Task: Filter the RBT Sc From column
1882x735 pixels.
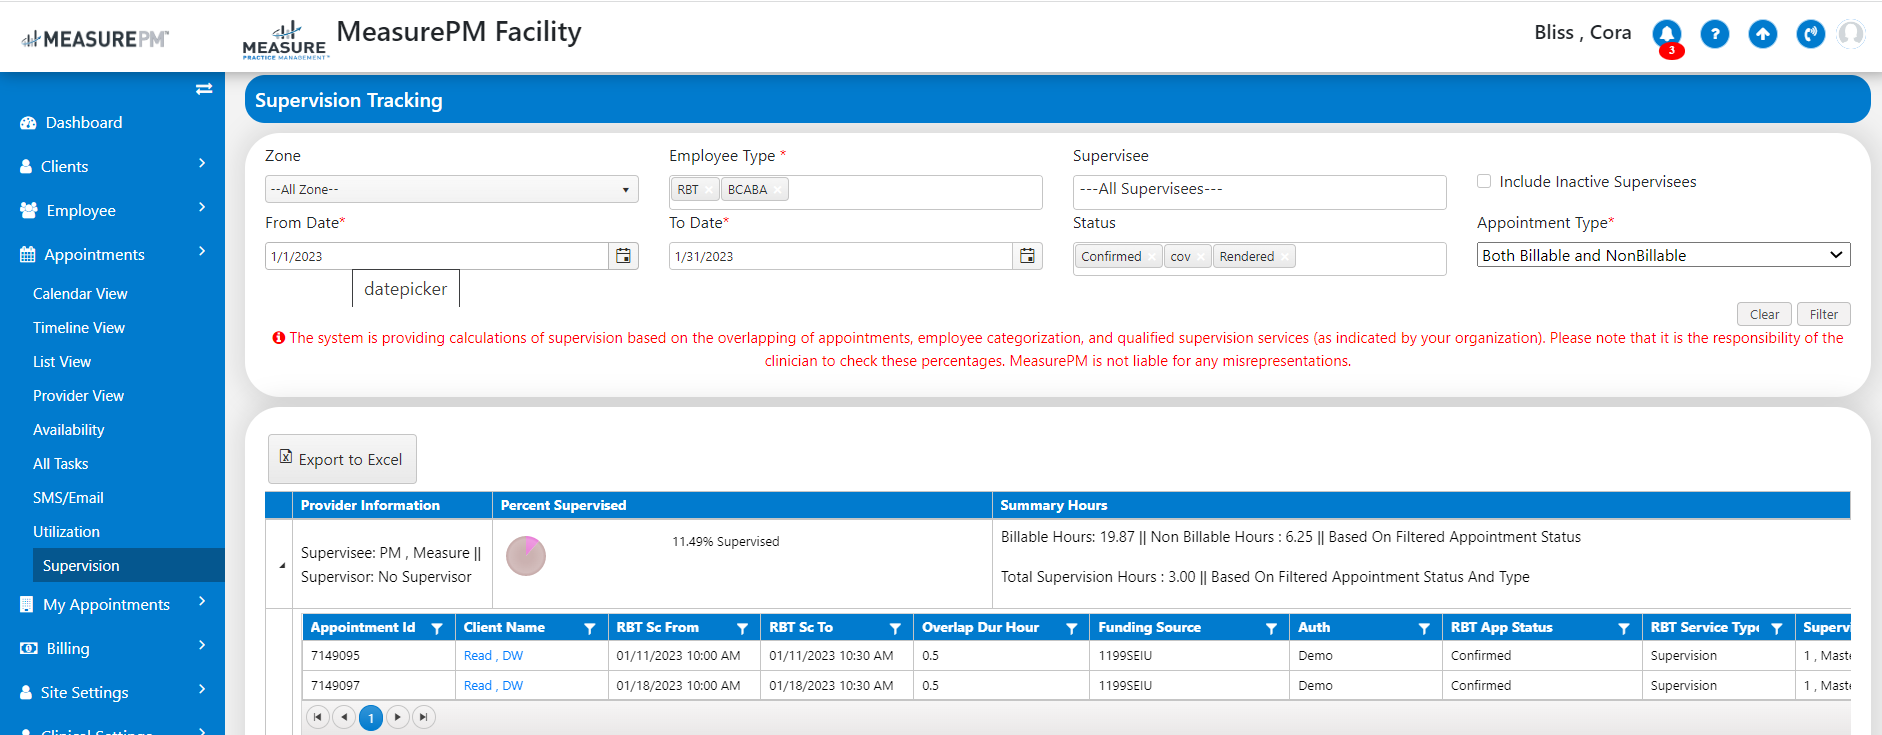Action: (743, 628)
